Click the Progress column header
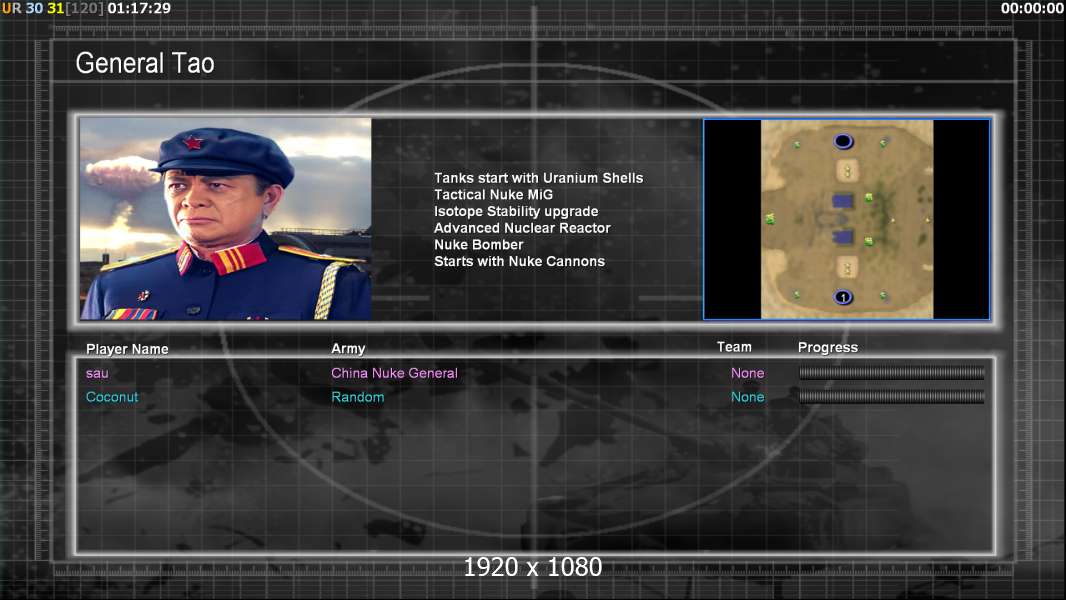 (x=827, y=347)
